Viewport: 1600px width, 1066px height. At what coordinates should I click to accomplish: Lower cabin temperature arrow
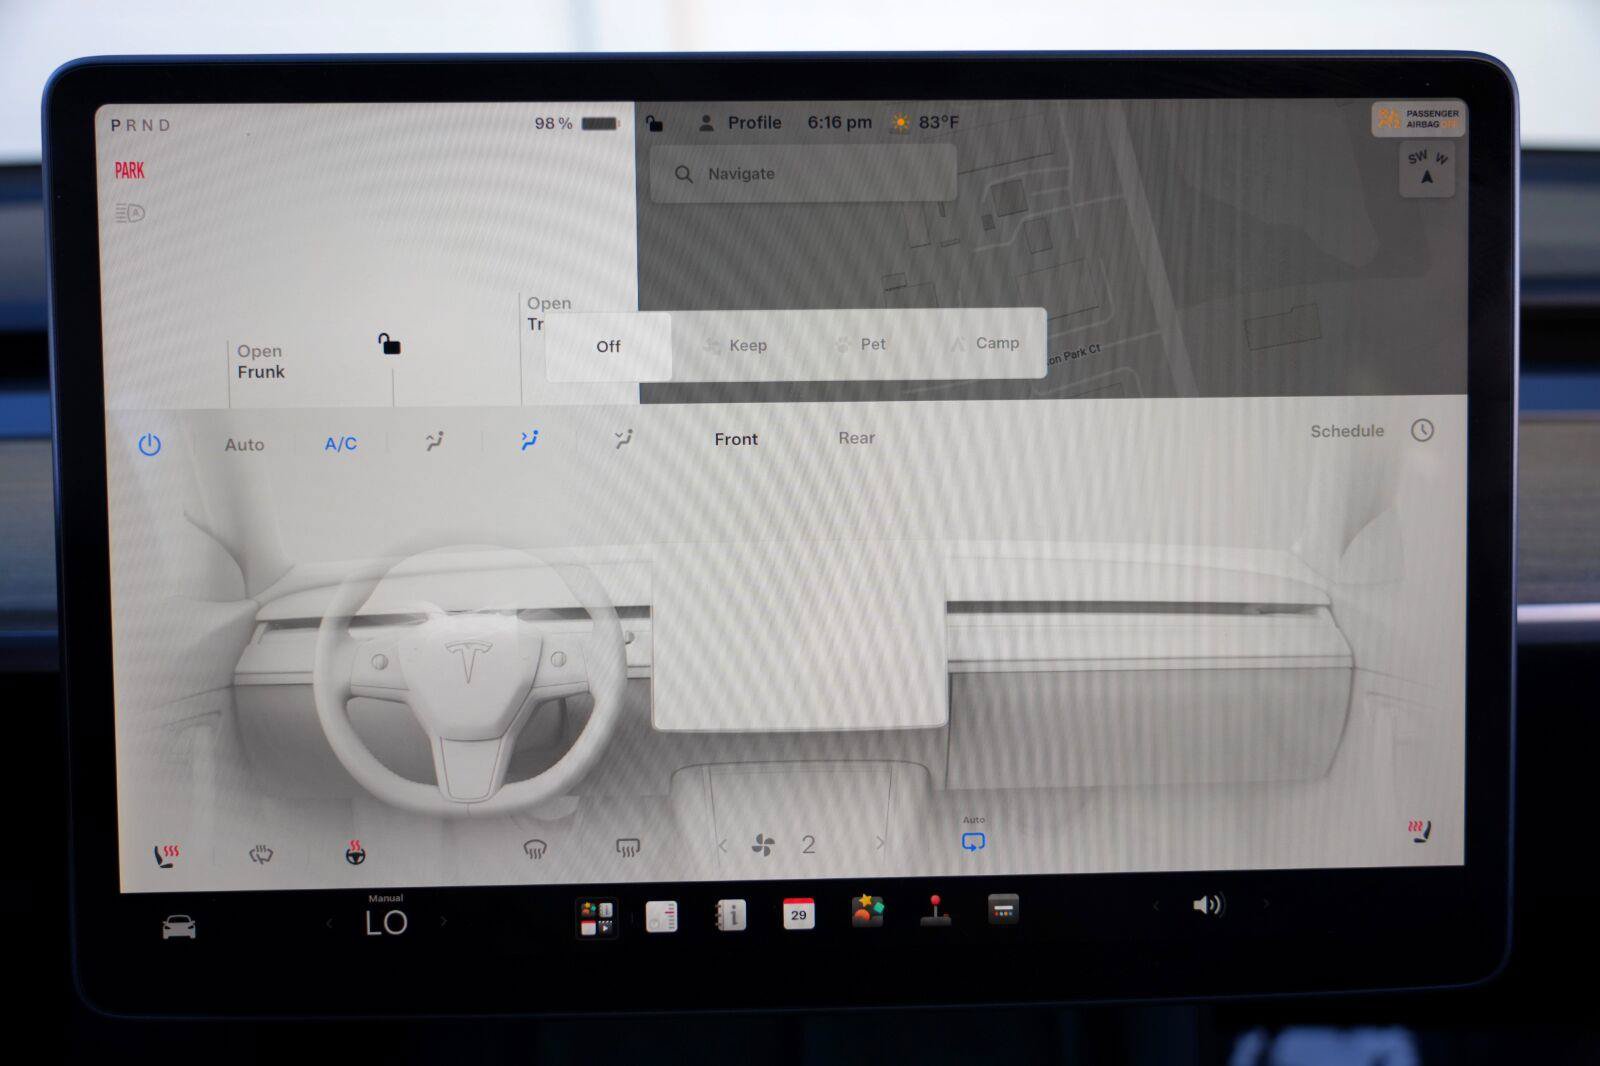(x=329, y=923)
